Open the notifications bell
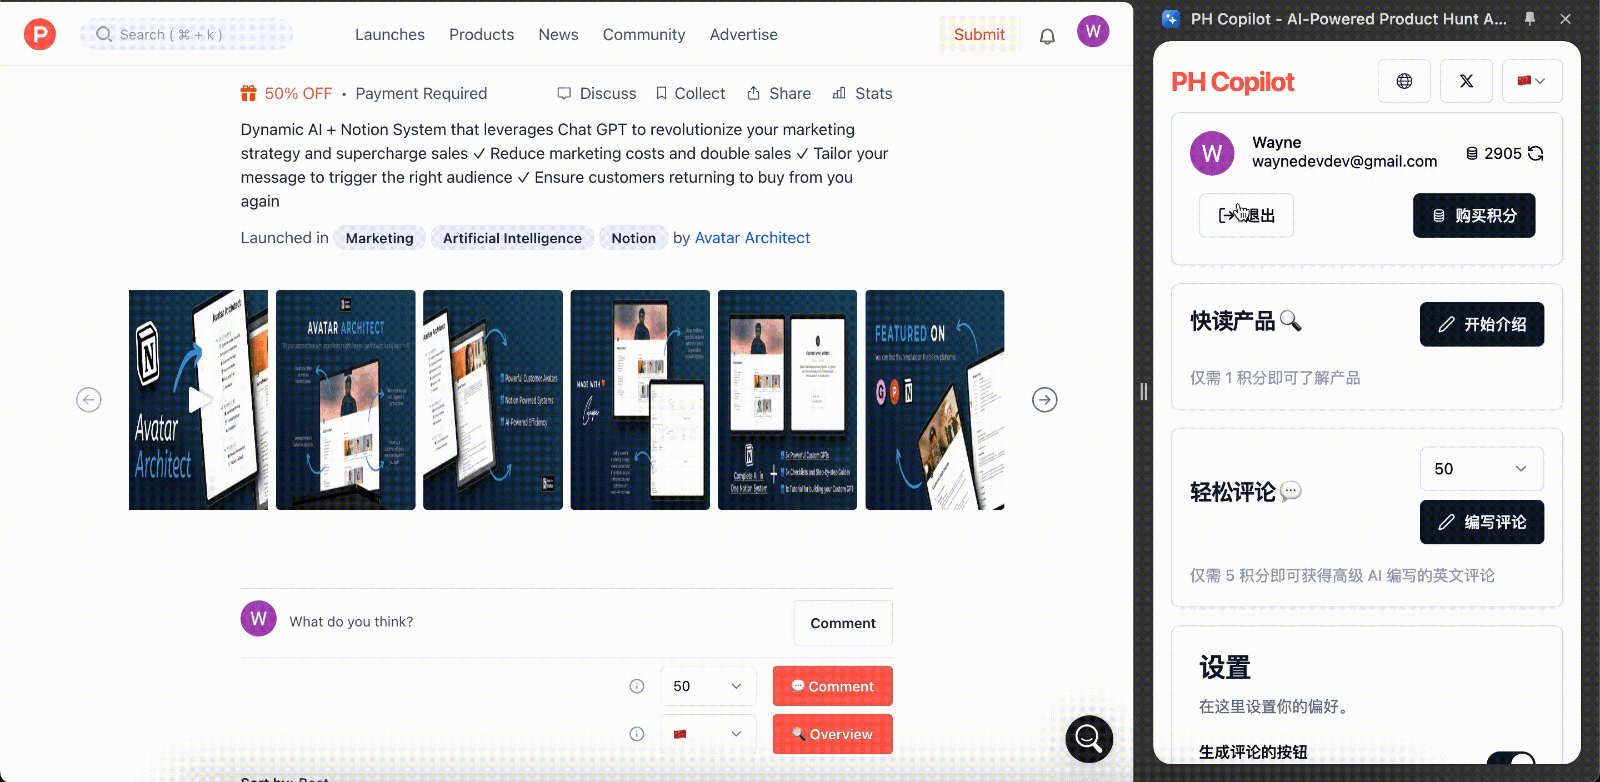 tap(1047, 37)
